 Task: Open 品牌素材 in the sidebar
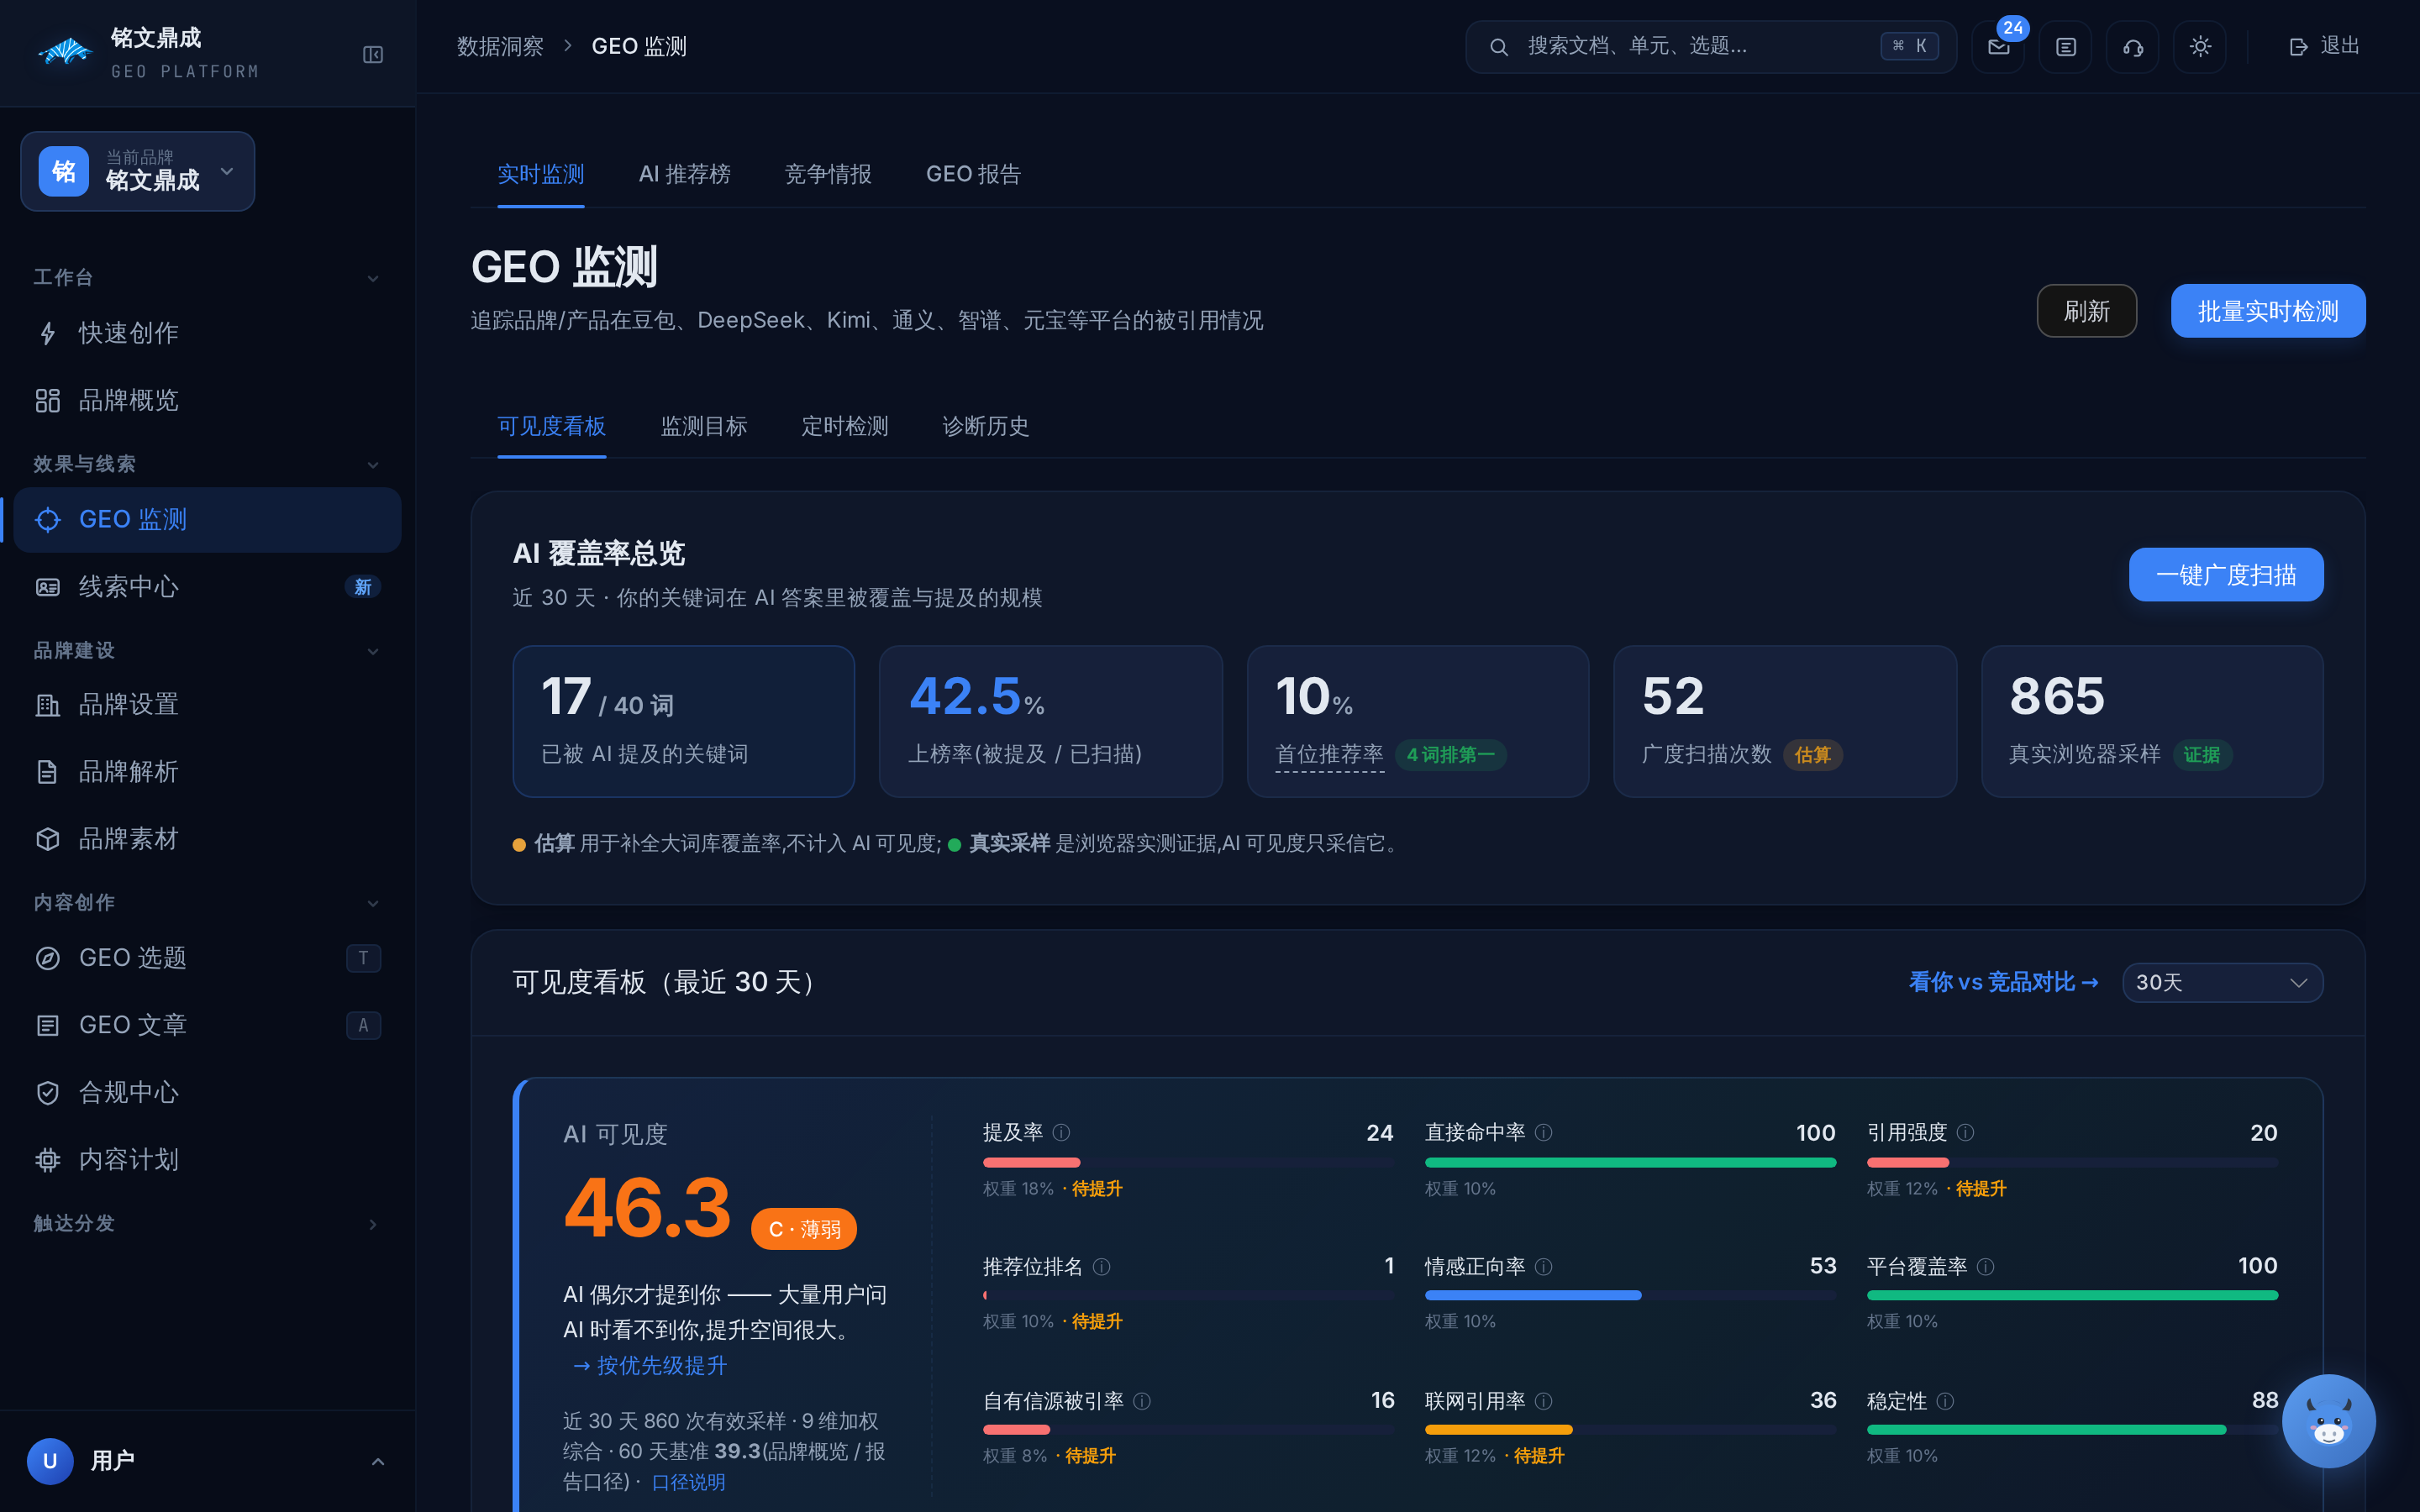(x=207, y=839)
